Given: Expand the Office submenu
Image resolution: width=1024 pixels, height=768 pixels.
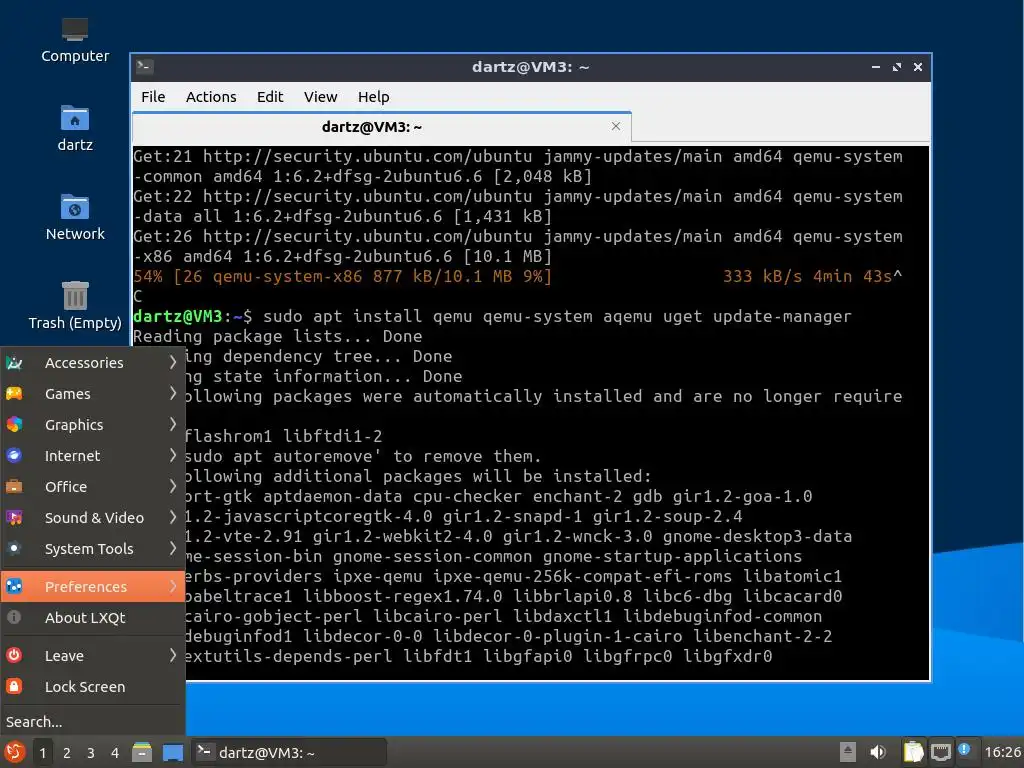Looking at the screenshot, I should tap(92, 487).
